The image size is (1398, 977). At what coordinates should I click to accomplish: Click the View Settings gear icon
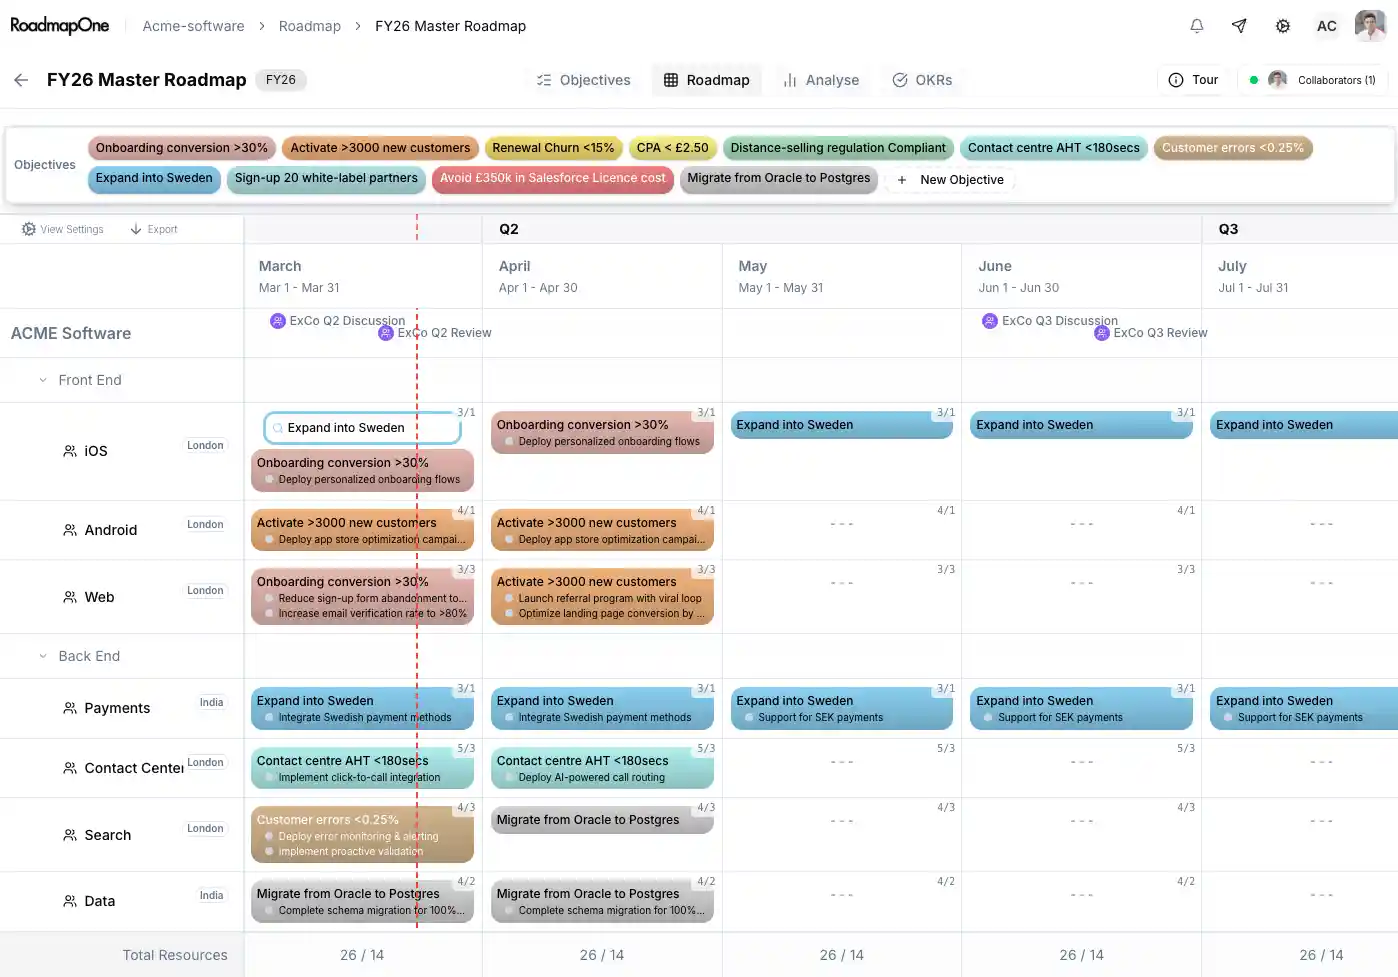coord(28,228)
